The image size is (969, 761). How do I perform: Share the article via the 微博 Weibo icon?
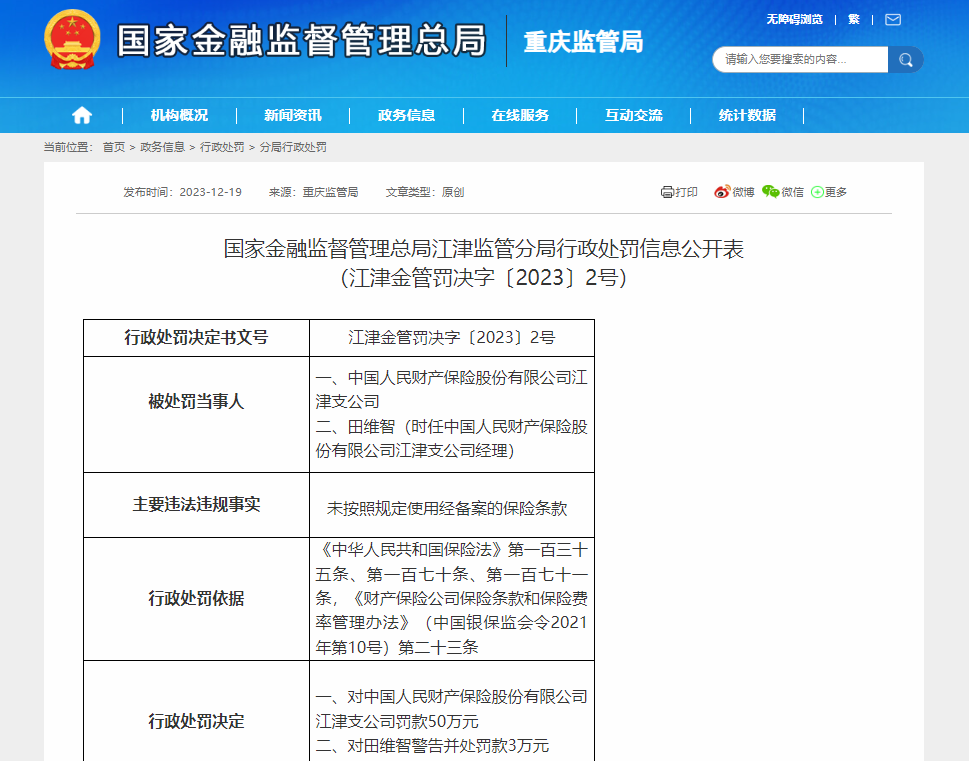click(723, 192)
